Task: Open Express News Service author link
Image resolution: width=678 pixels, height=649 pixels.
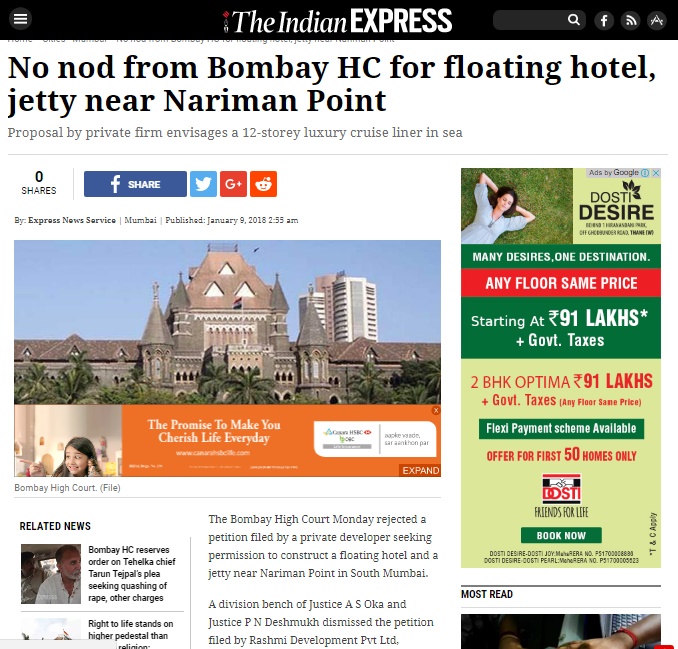Action: [72, 220]
